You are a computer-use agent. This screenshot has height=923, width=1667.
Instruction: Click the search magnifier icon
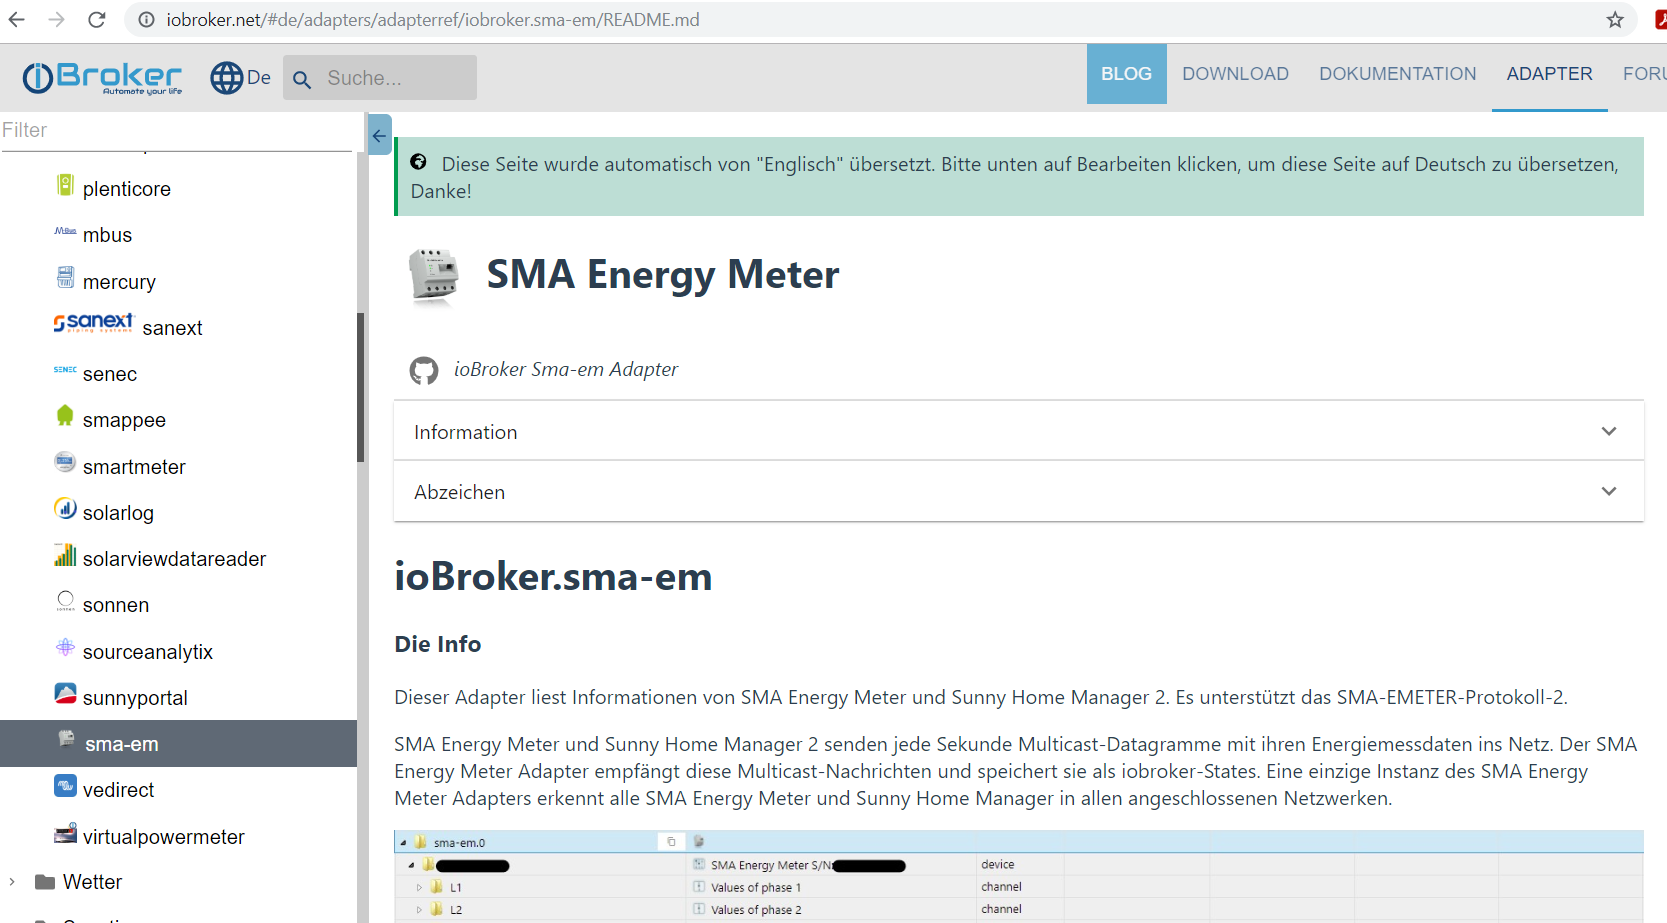[x=302, y=79]
